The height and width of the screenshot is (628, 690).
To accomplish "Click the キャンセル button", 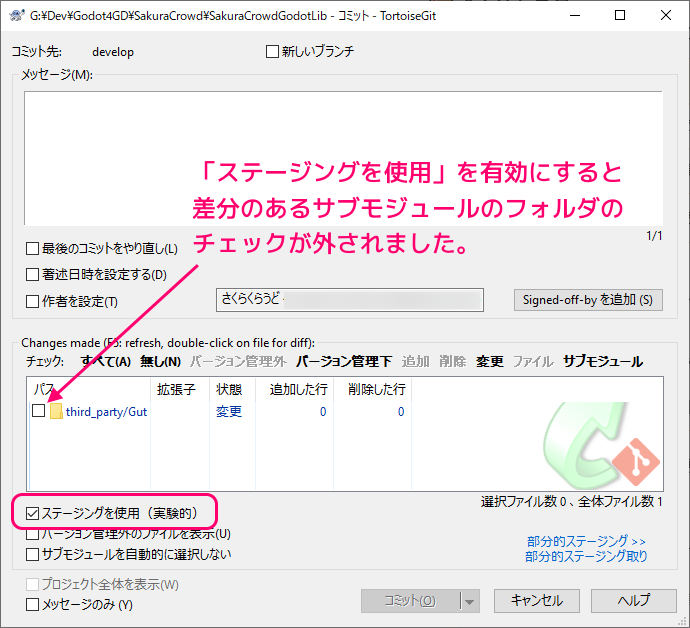I will [x=536, y=601].
